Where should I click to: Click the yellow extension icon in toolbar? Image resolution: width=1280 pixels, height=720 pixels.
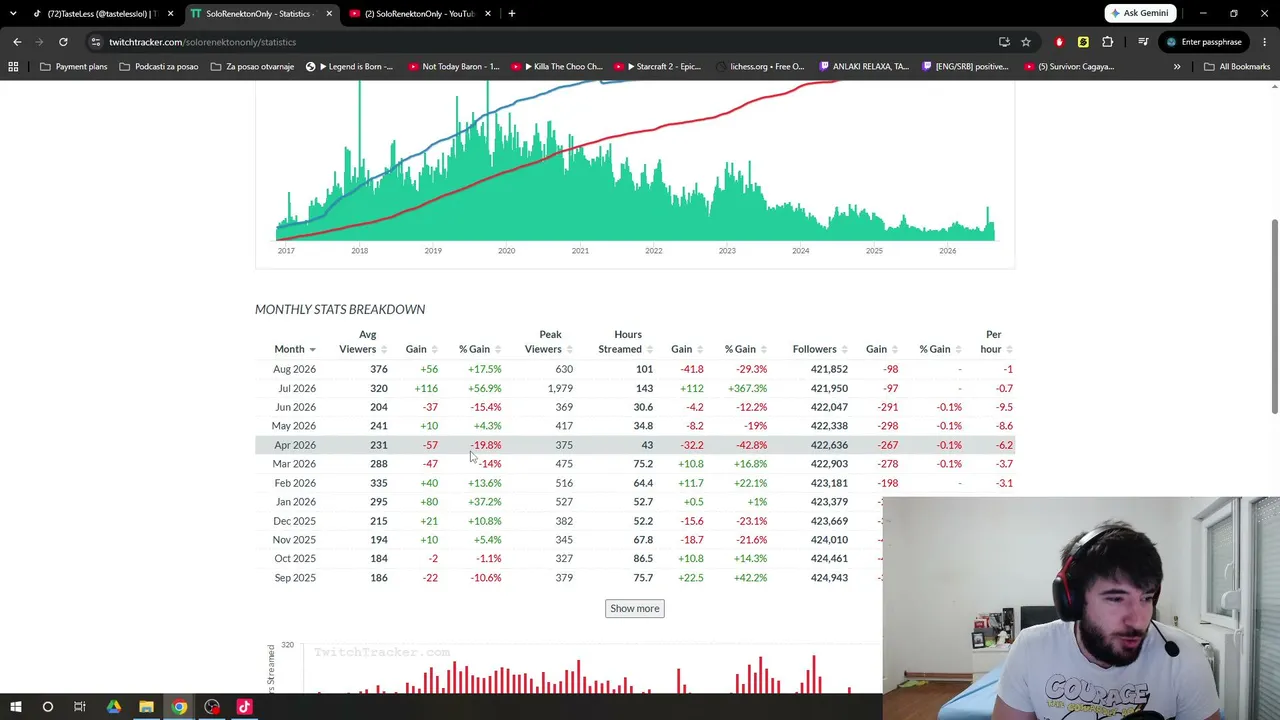click(x=1083, y=42)
